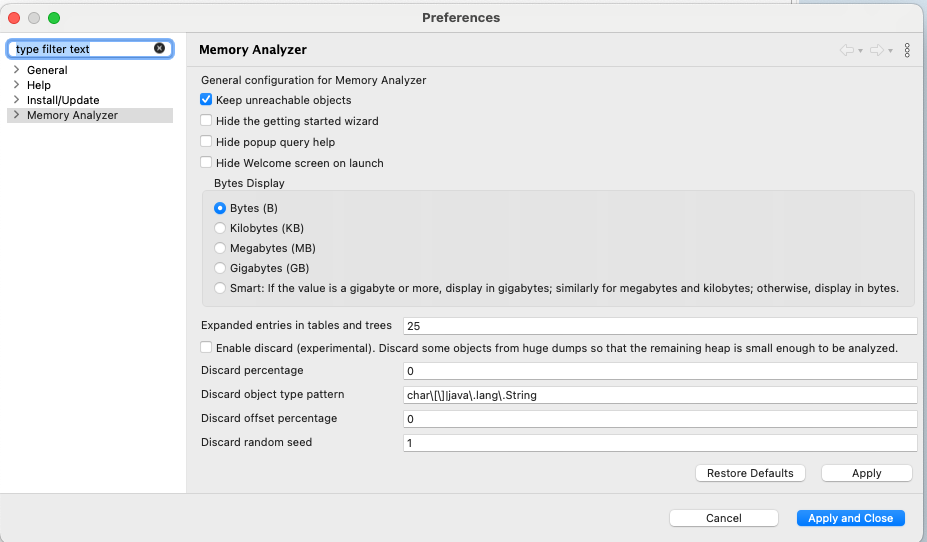The height and width of the screenshot is (542, 927).
Task: Click the Expanded entries in tables and trees label
Action: pyautogui.click(x=296, y=325)
